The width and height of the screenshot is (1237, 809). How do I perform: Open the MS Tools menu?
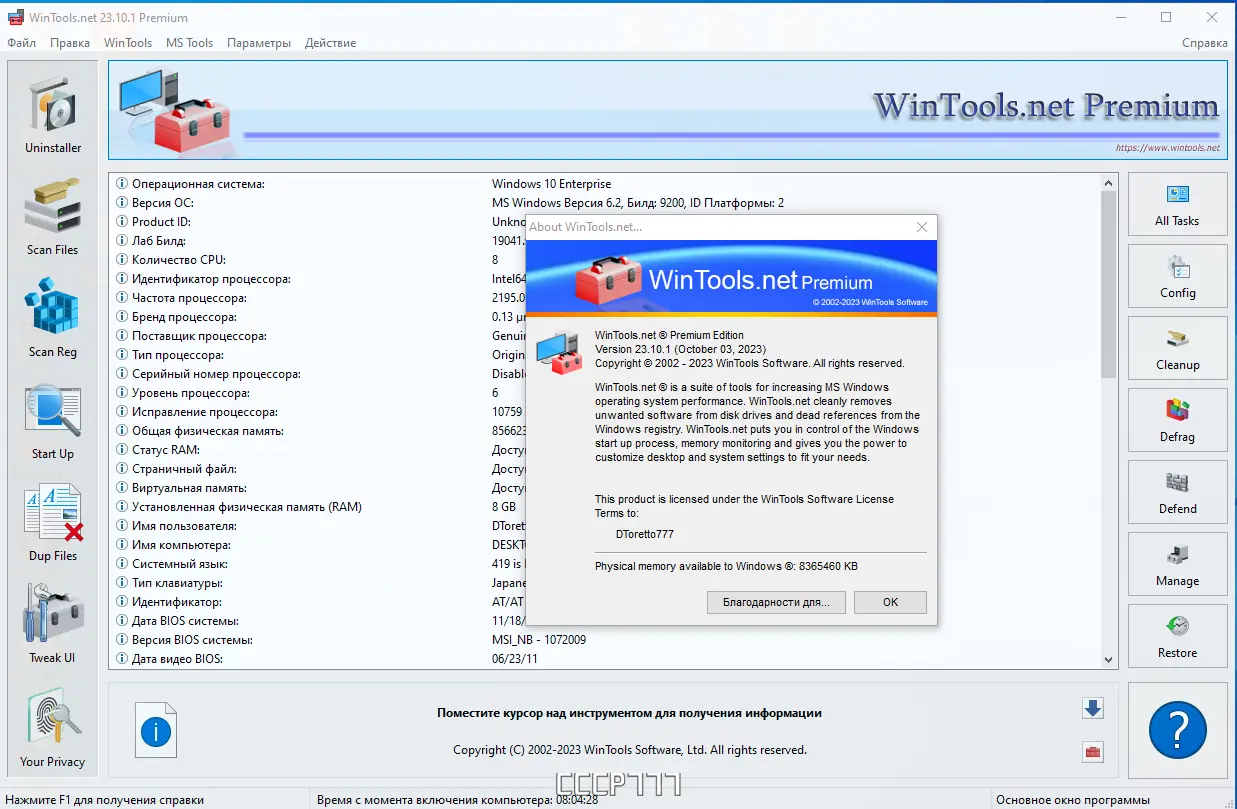pyautogui.click(x=190, y=43)
